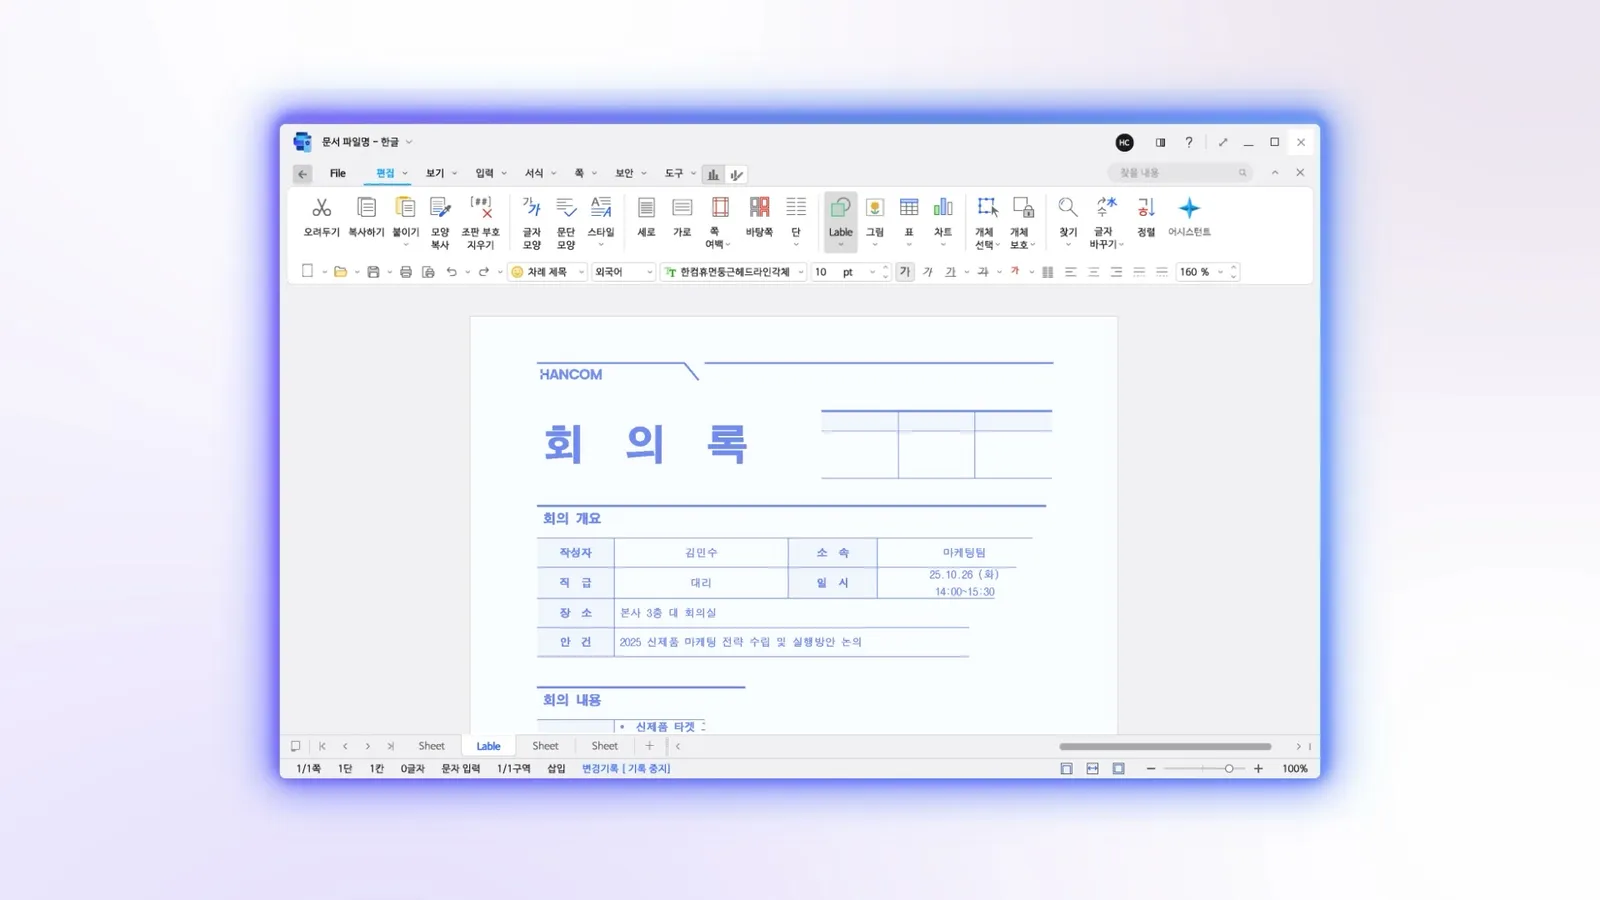
Task: Expand the 스타일 style gallery arrow
Action: [x=601, y=245]
